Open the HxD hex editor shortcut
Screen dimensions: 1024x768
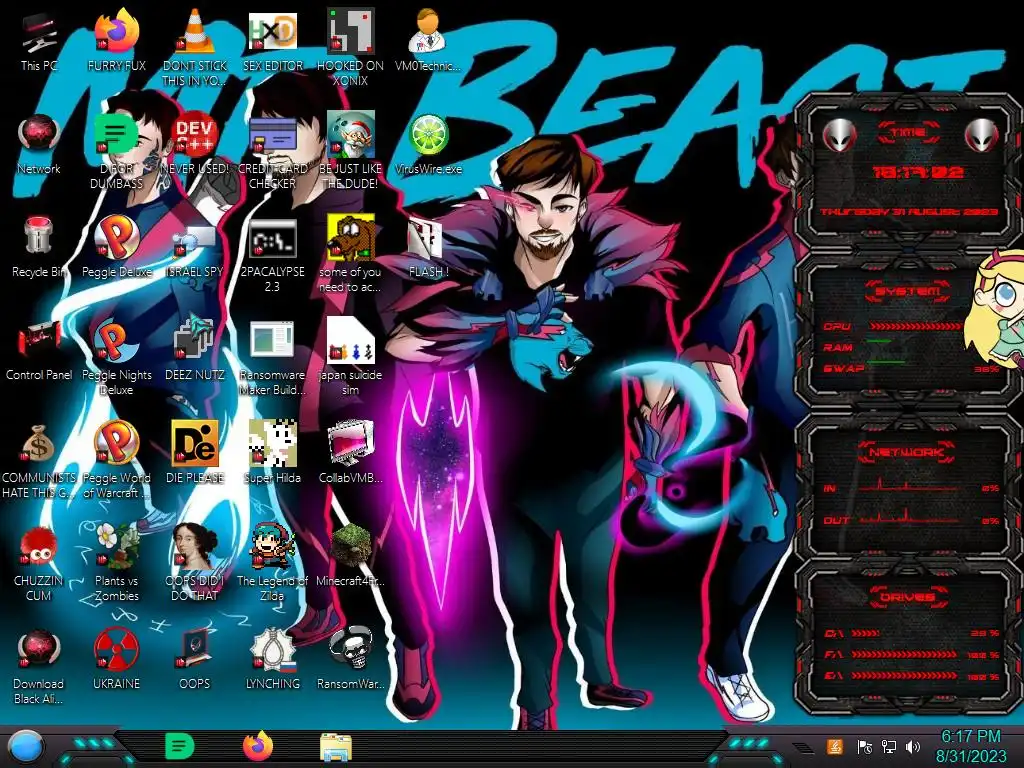click(272, 31)
